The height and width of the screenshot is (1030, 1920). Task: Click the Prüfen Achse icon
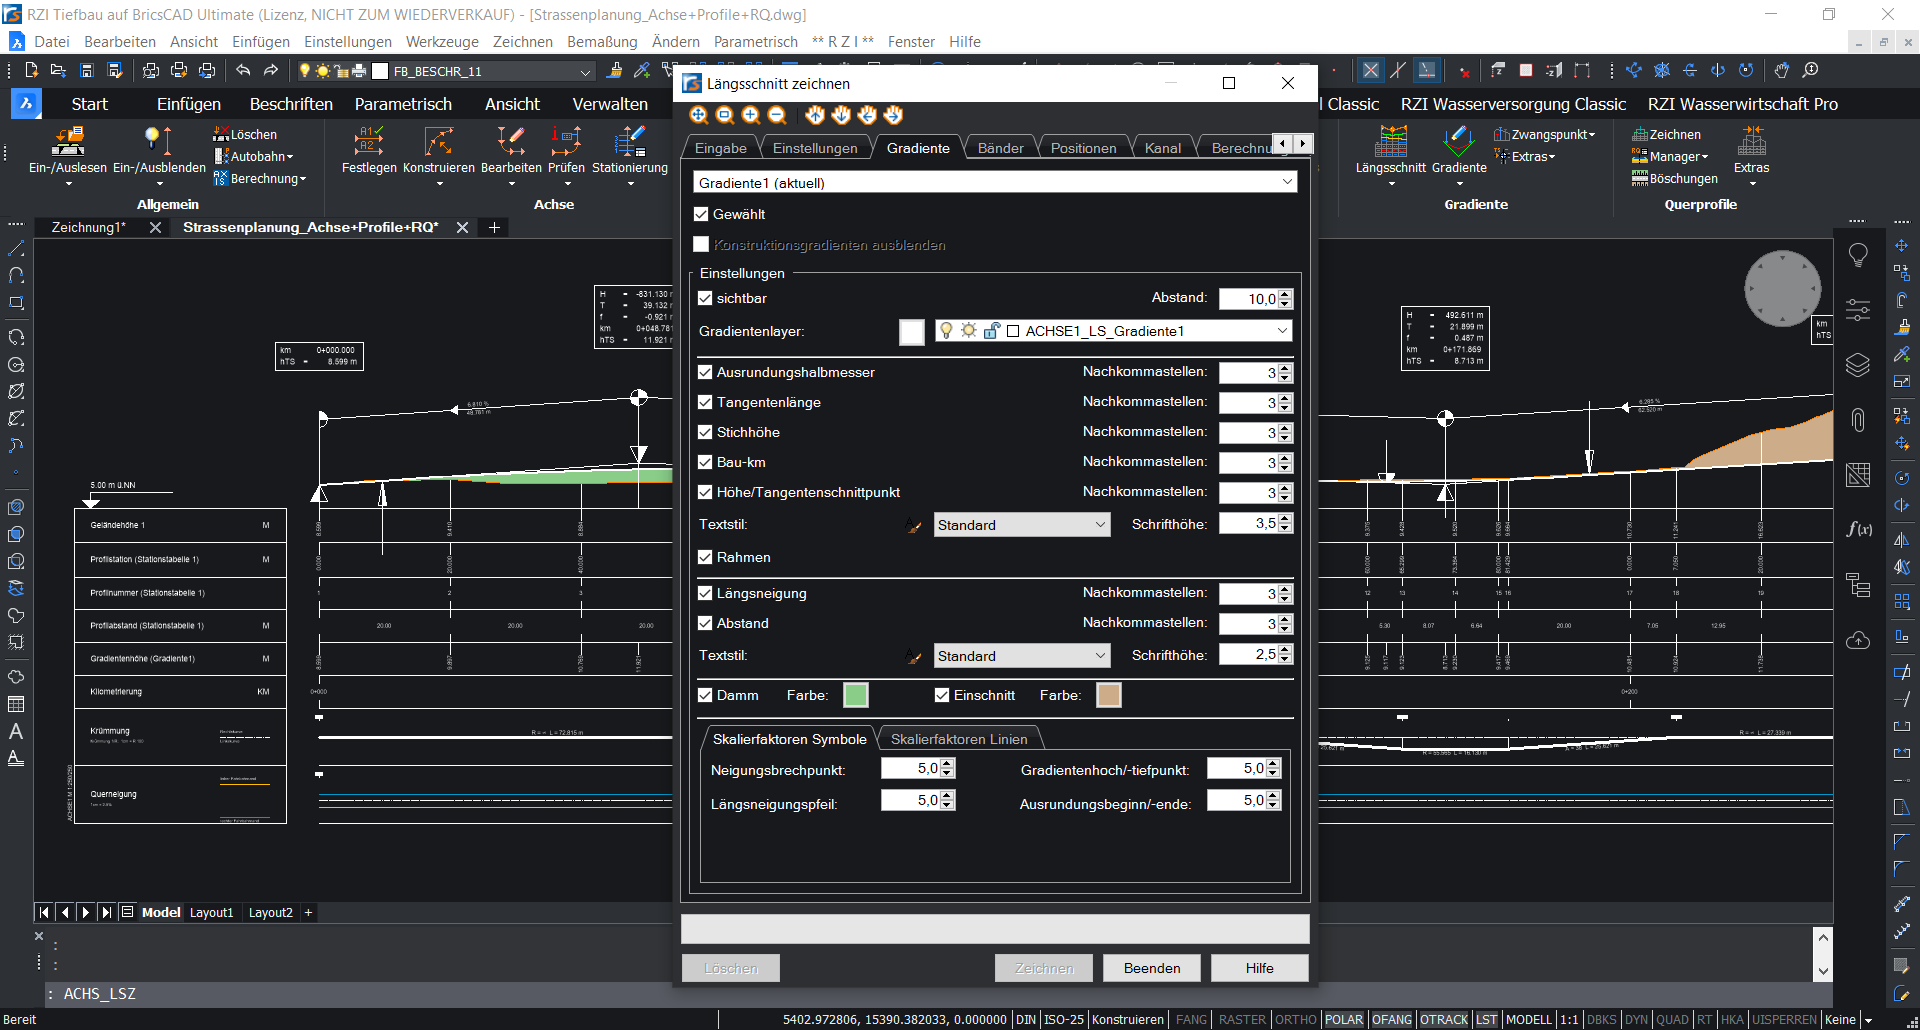pos(566,142)
